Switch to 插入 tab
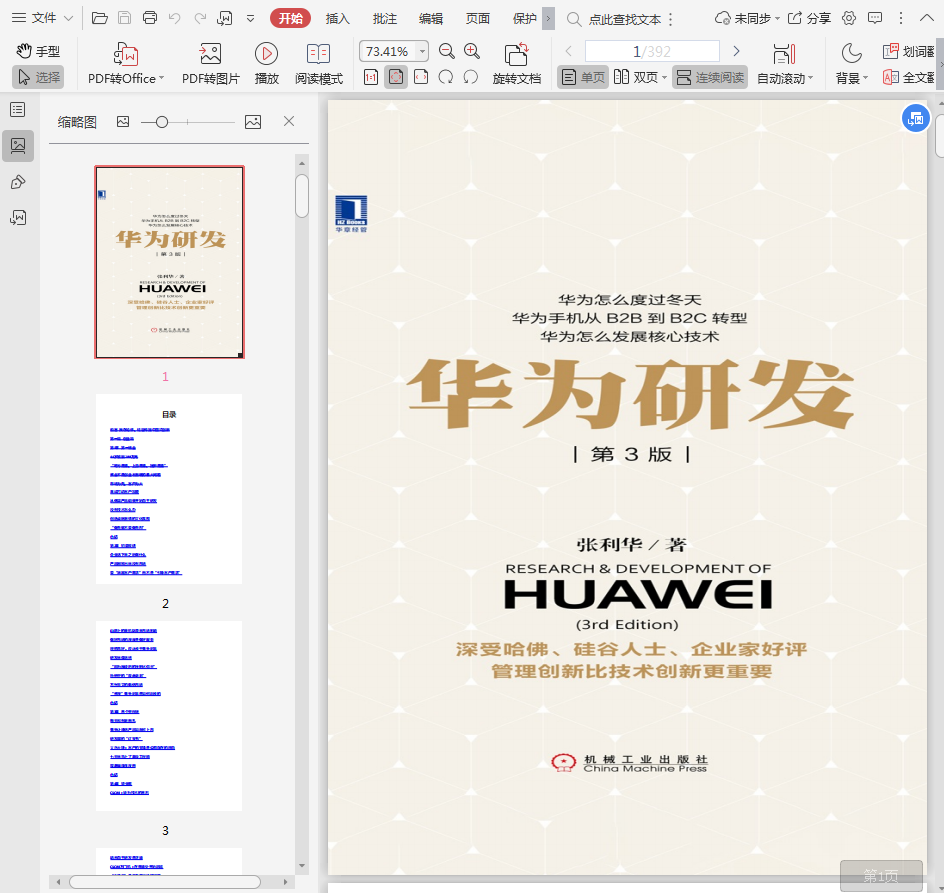This screenshot has width=944, height=893. point(337,19)
